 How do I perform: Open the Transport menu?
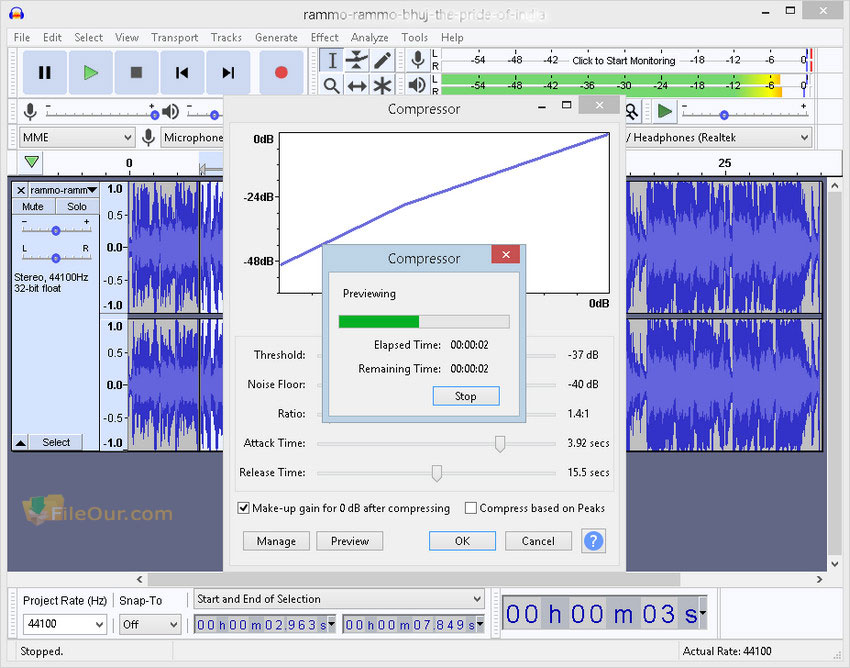coord(175,37)
